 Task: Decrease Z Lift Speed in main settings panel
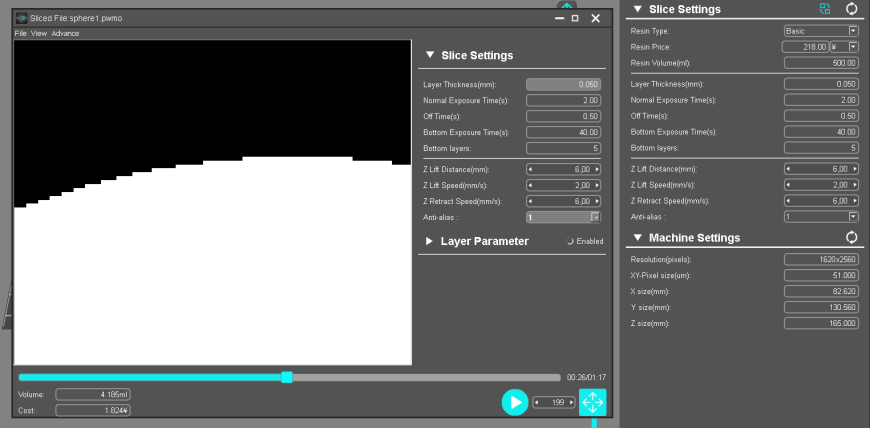788,185
